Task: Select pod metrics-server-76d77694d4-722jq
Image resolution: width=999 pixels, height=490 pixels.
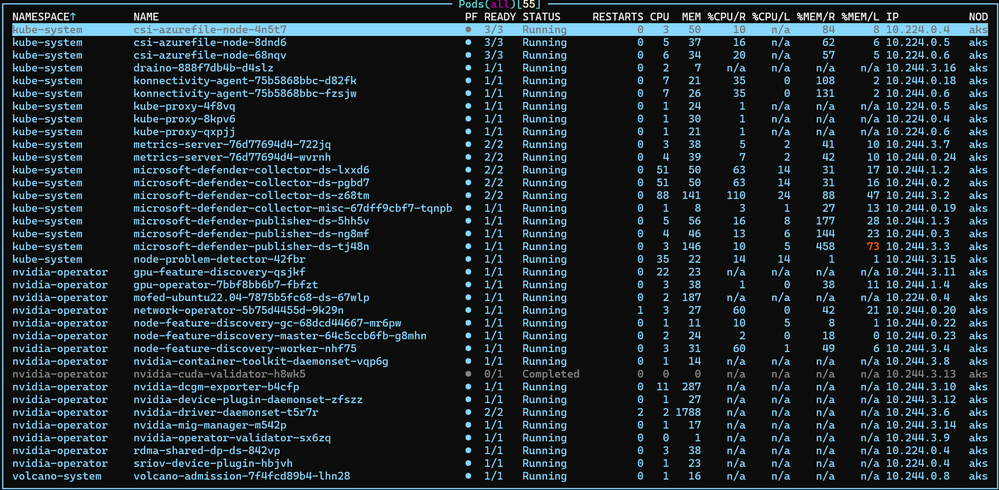Action: pos(500,144)
